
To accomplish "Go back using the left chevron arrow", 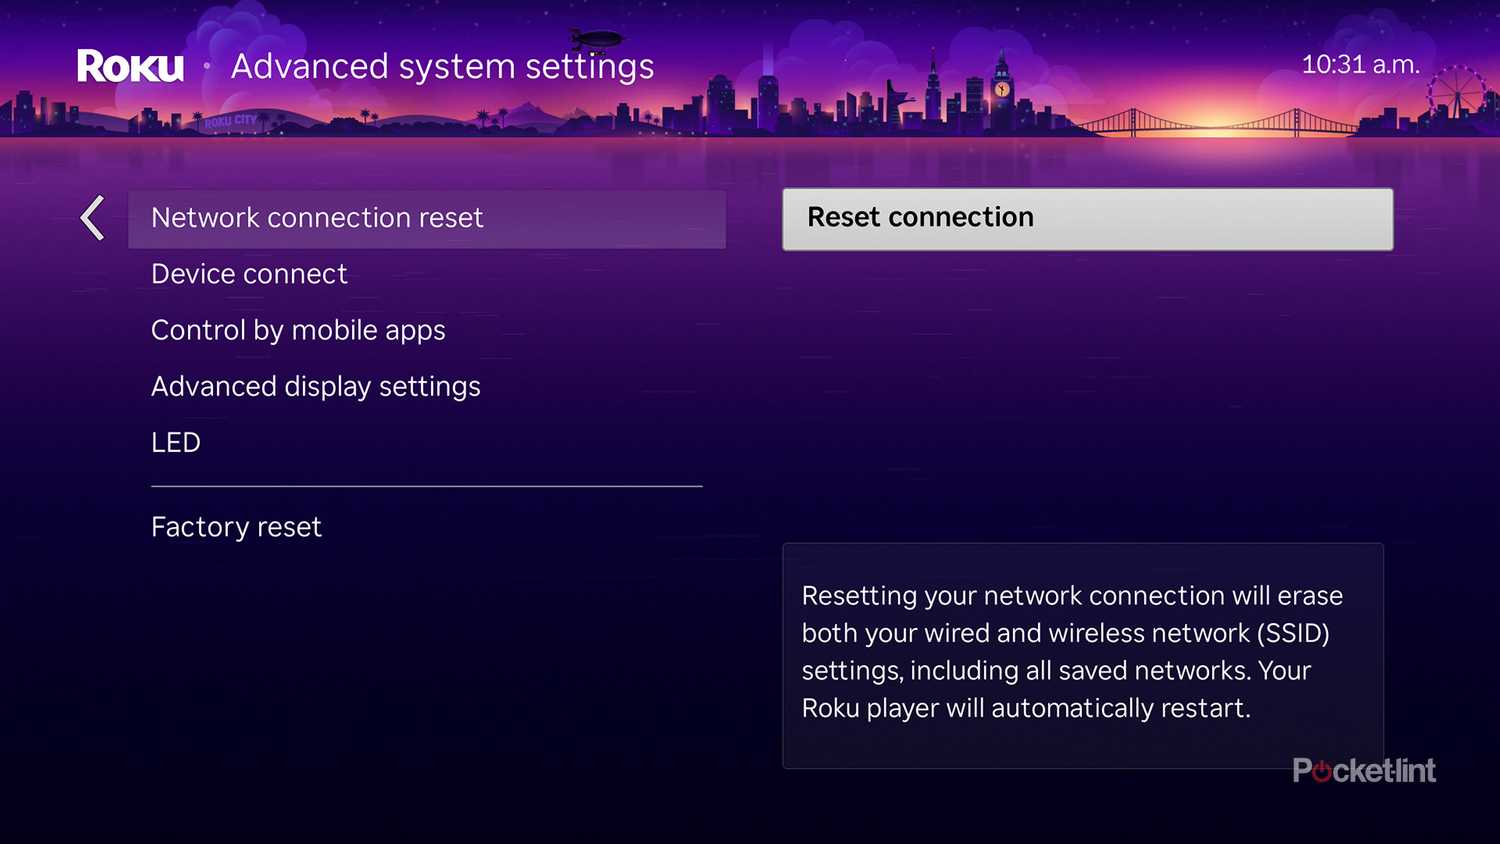I will (x=92, y=218).
